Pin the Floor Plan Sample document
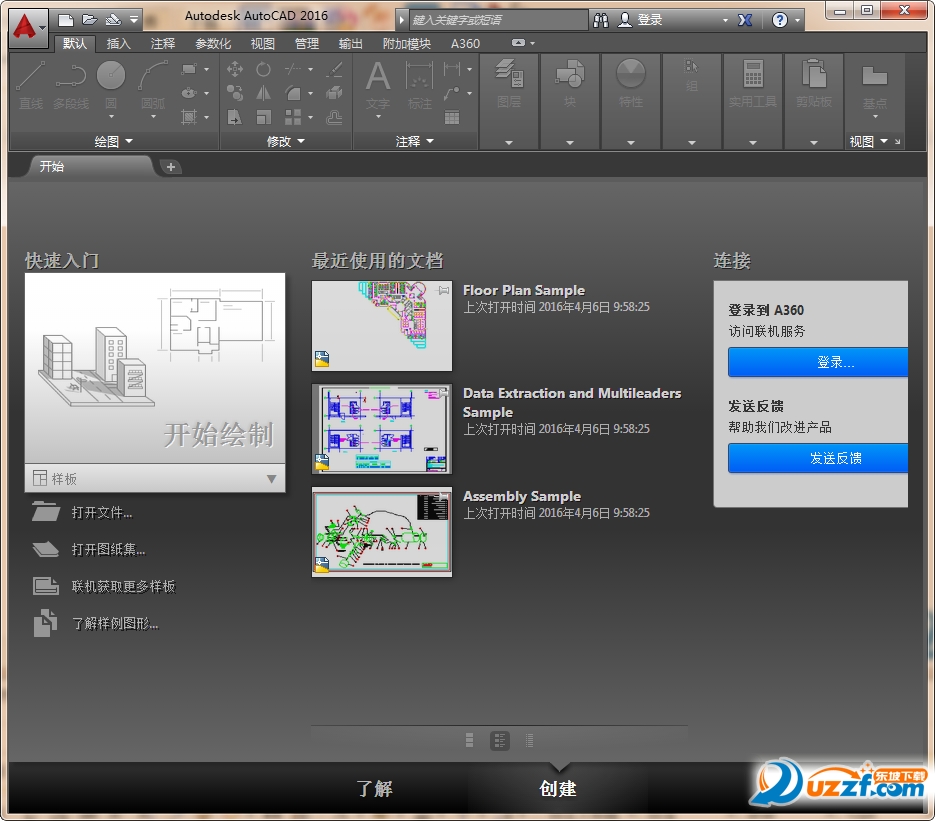The width and height of the screenshot is (935, 821). pos(444,290)
